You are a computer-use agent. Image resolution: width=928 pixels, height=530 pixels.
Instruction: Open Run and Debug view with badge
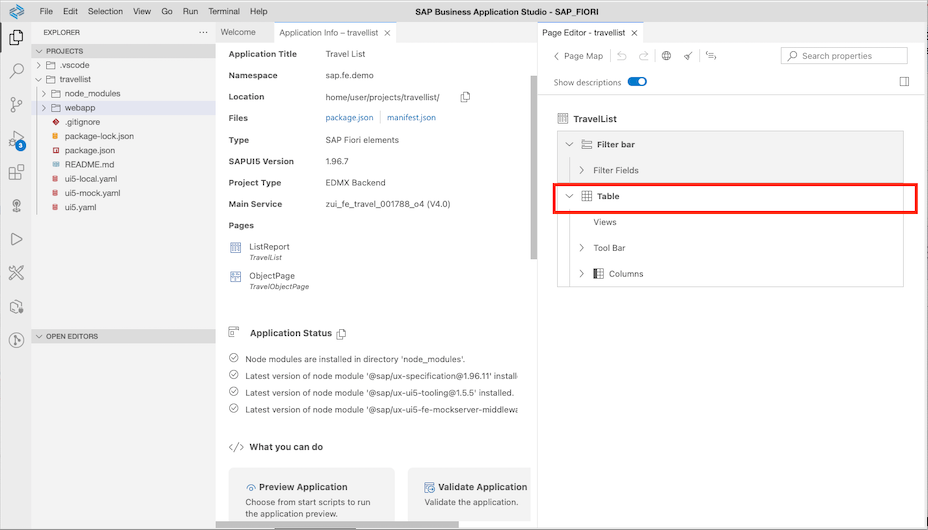(16, 140)
